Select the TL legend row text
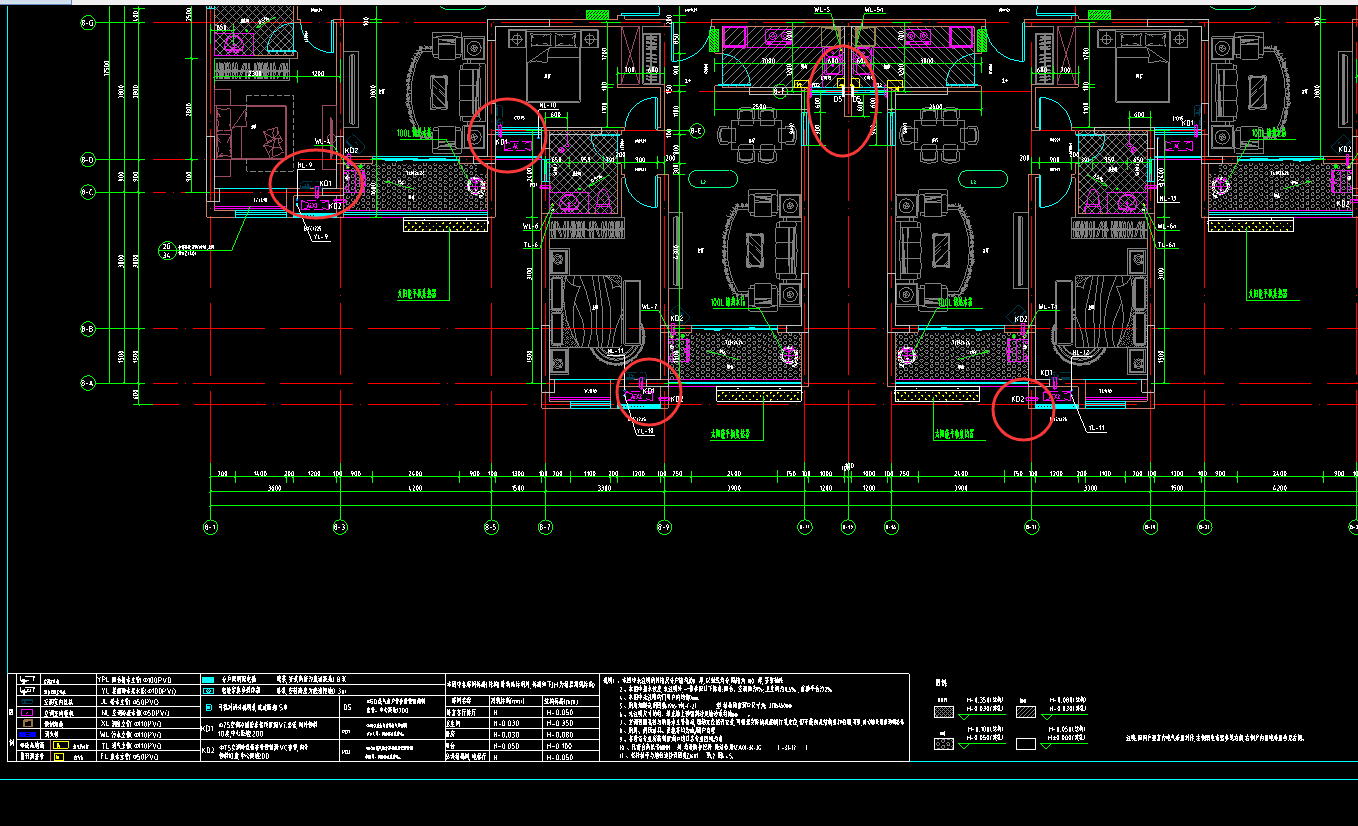Viewport: 1358px width, 826px height. point(131,745)
